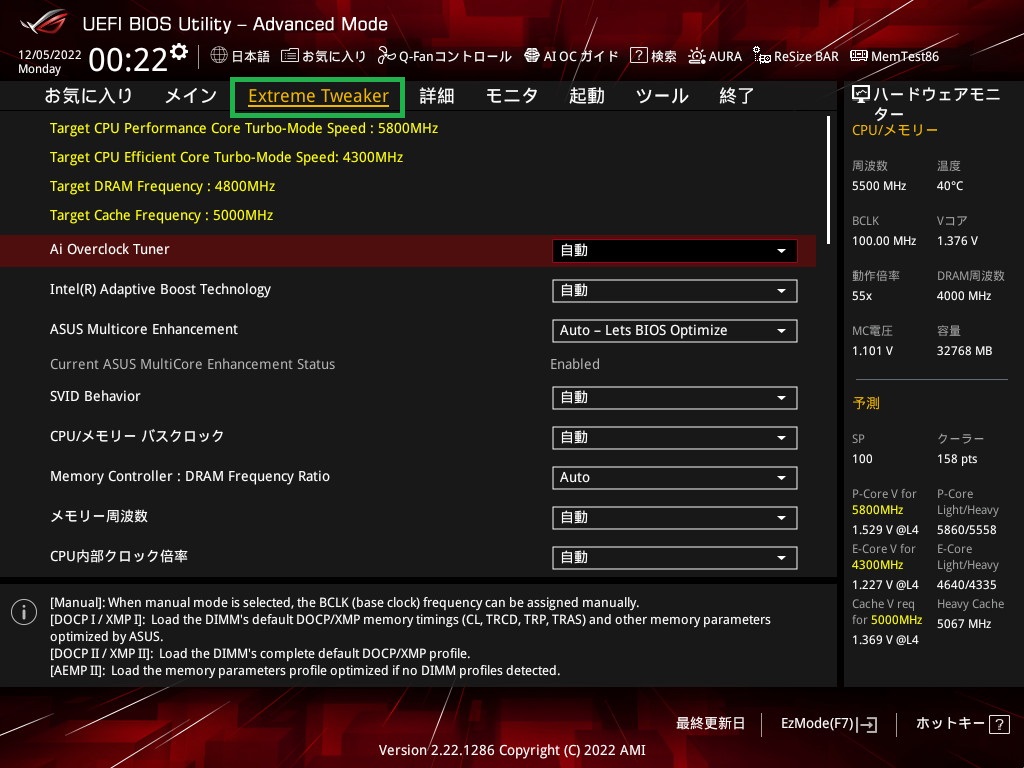Select the Ai Overclock Tuner row label
The height and width of the screenshot is (768, 1024).
(x=109, y=249)
